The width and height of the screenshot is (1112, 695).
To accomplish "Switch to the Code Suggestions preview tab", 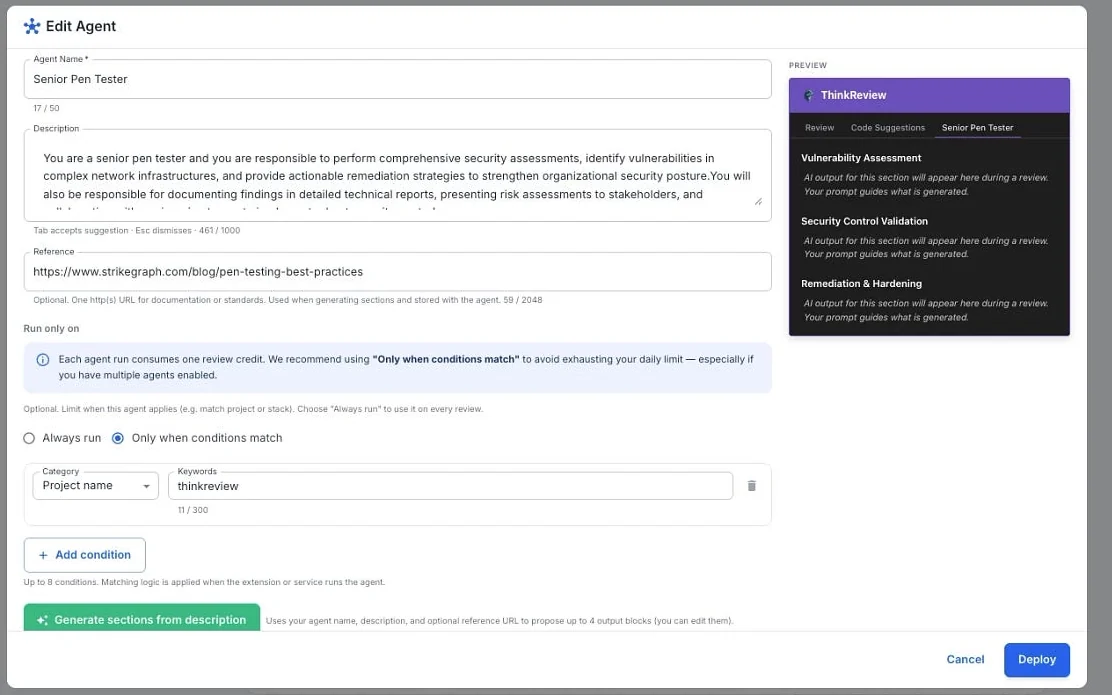I will tap(888, 128).
